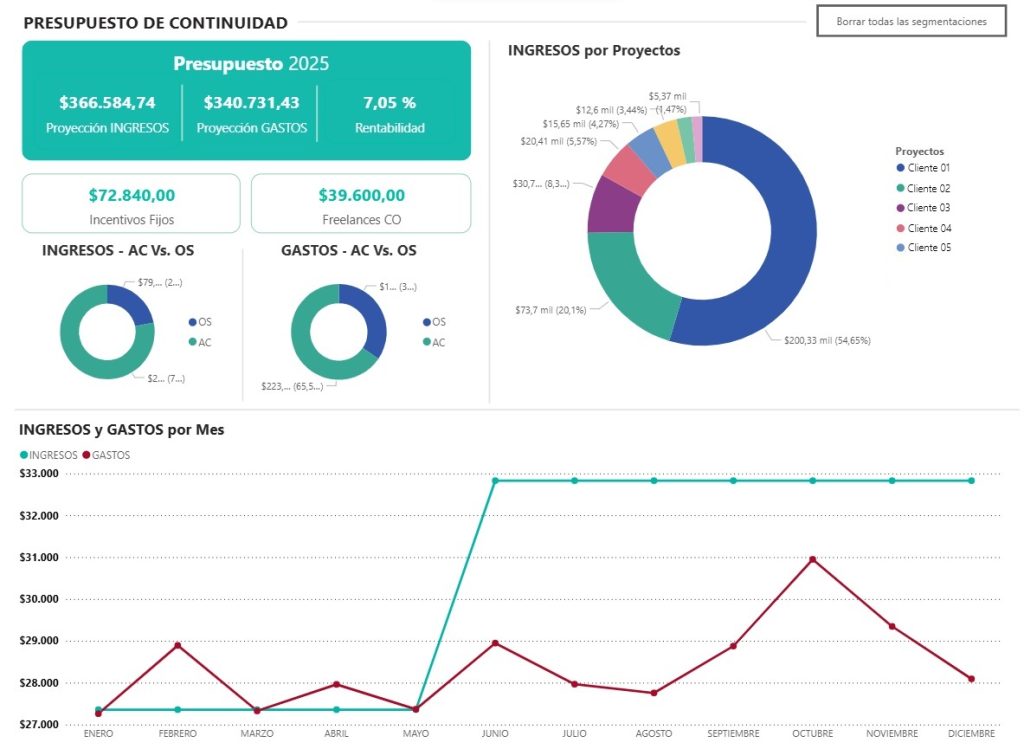
Task: Click Cliente 05 legend entry
Action: pyautogui.click(x=928, y=247)
